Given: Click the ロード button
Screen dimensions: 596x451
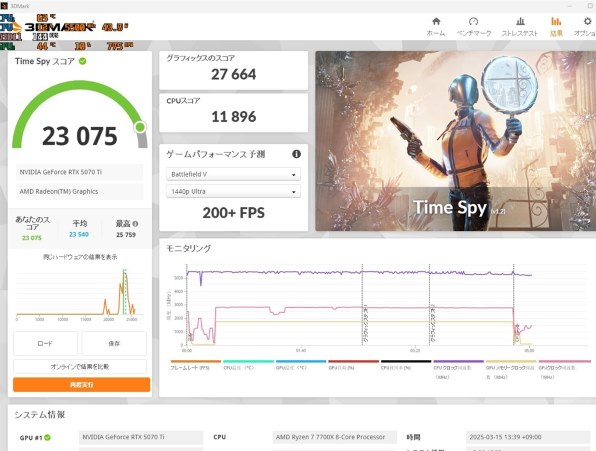Looking at the screenshot, I should click(45, 343).
